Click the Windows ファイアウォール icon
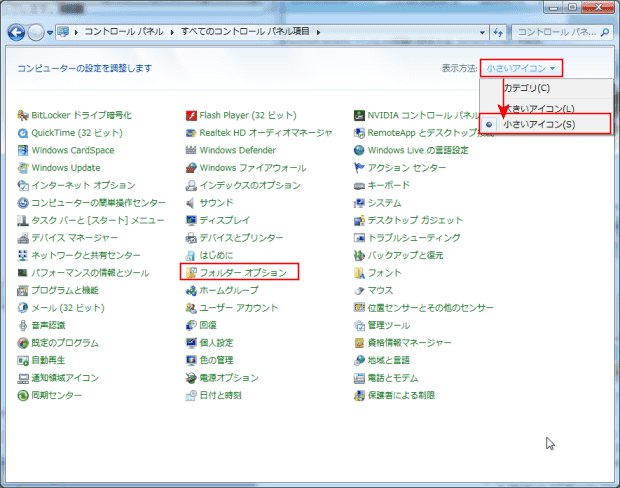This screenshot has width=620, height=488. coord(191,168)
